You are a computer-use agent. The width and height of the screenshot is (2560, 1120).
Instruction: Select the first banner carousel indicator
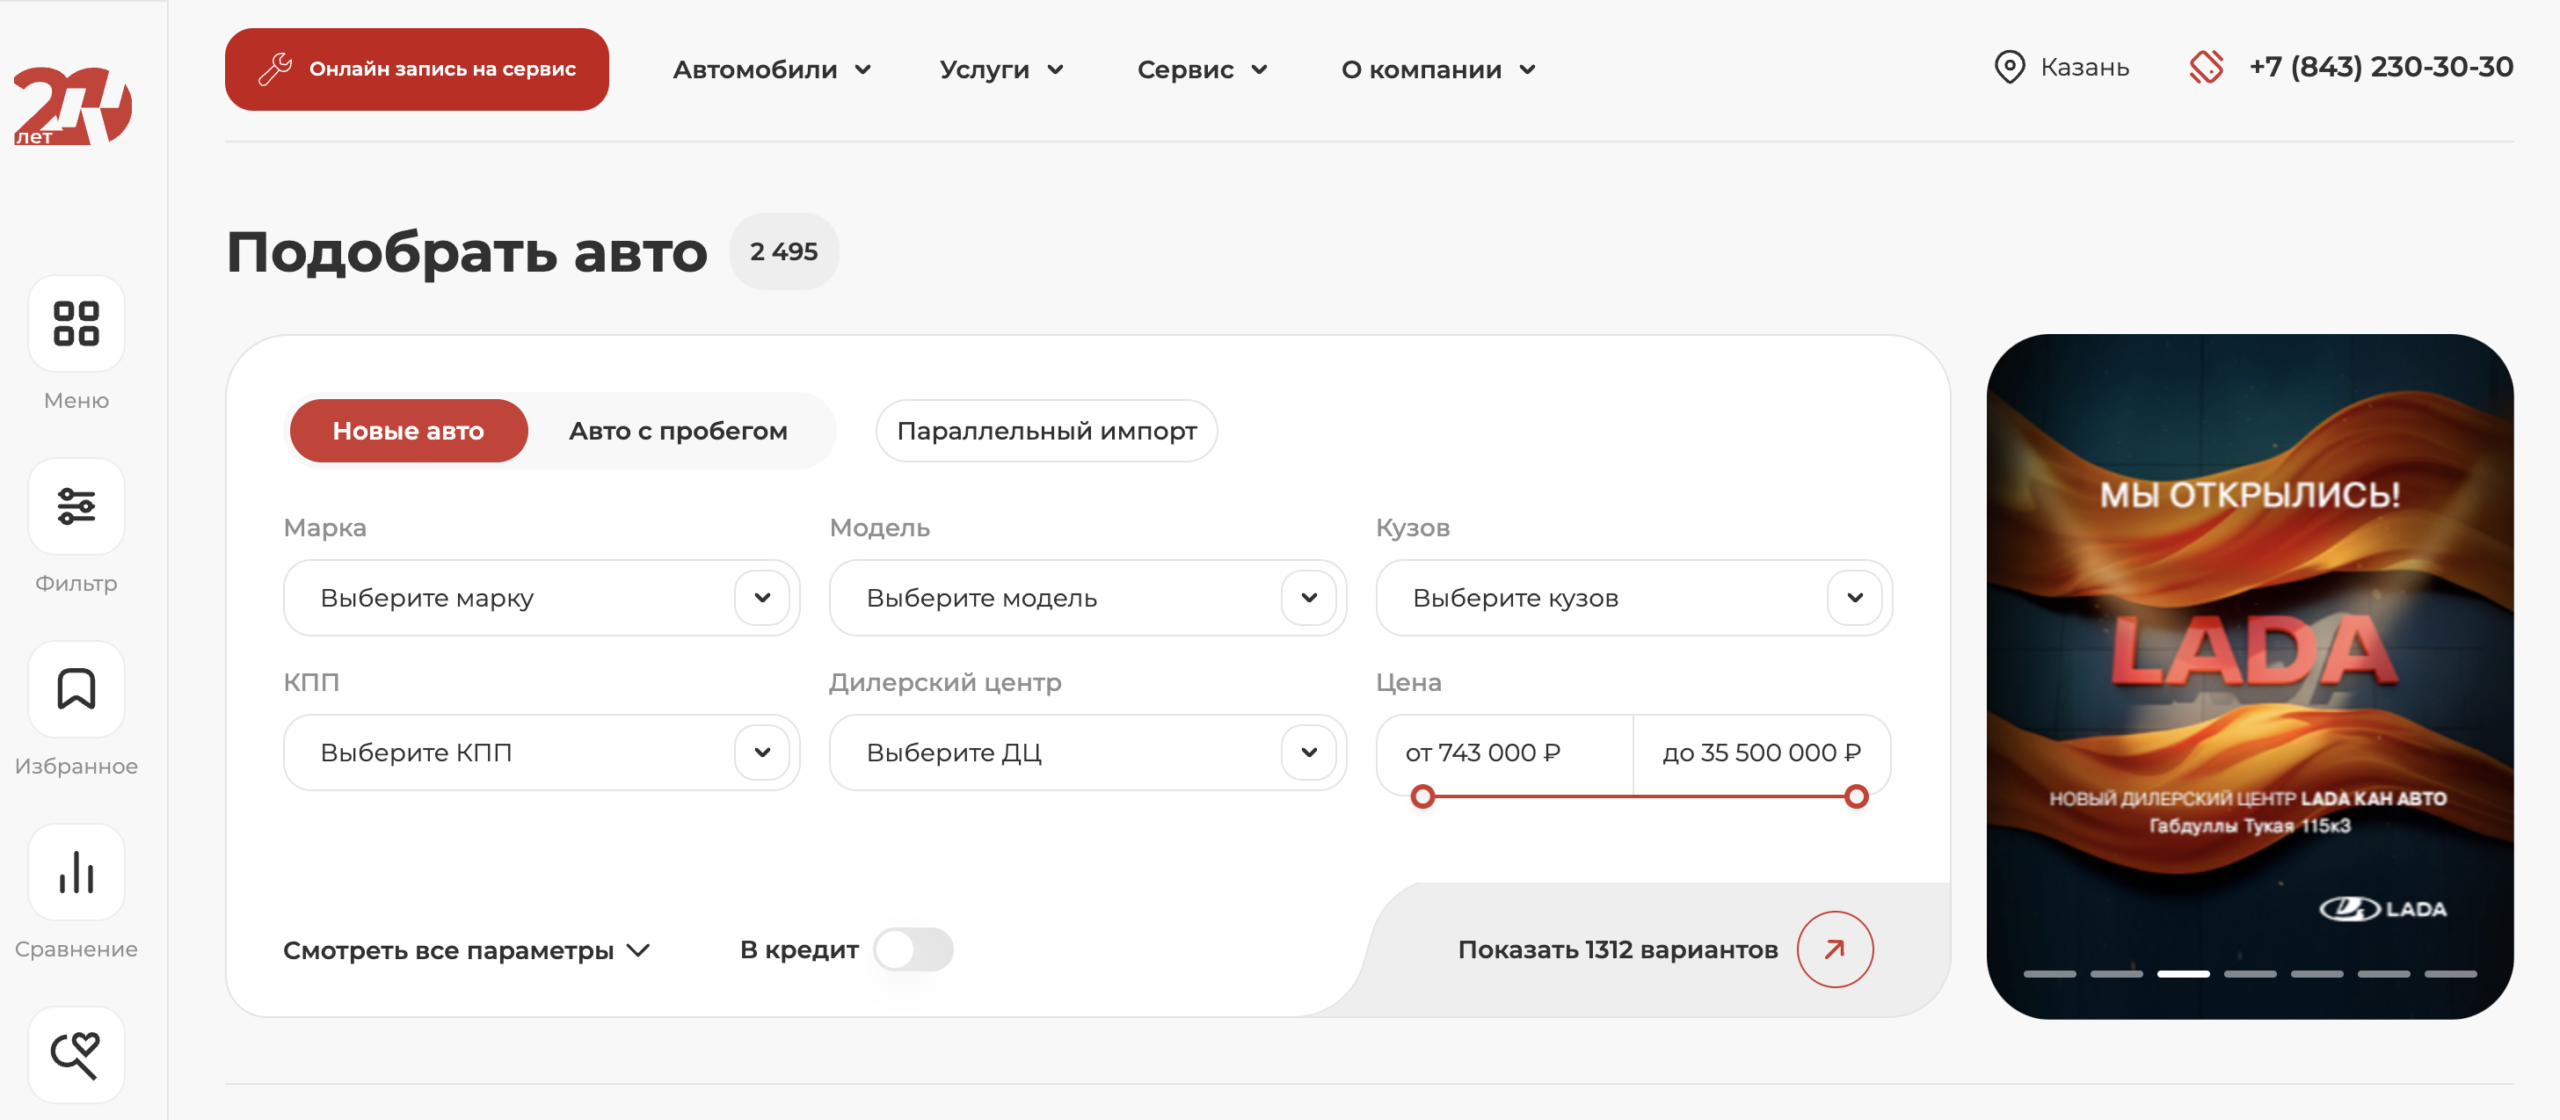click(2050, 973)
